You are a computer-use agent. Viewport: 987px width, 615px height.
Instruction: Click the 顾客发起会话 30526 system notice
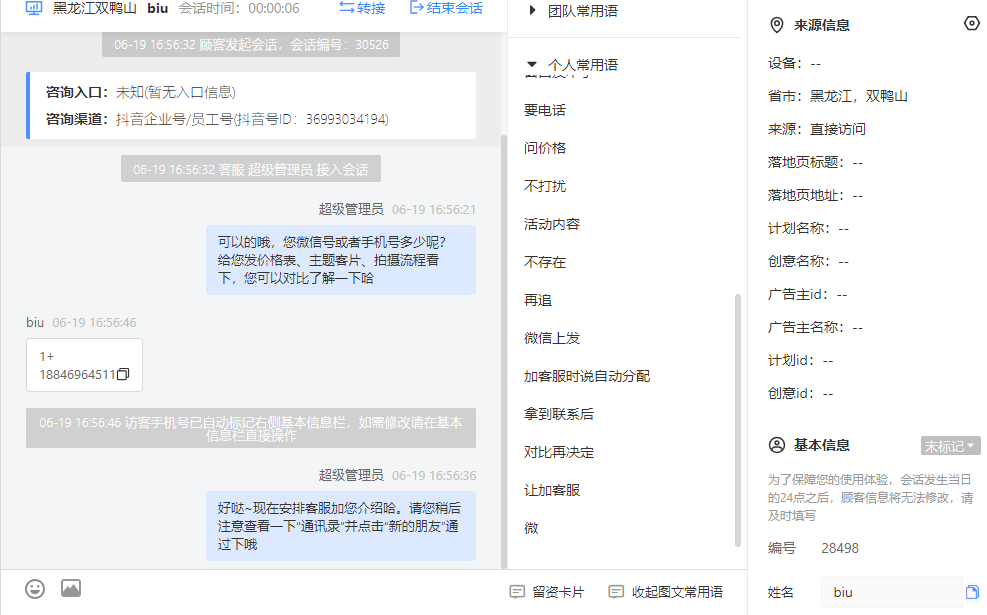(251, 45)
